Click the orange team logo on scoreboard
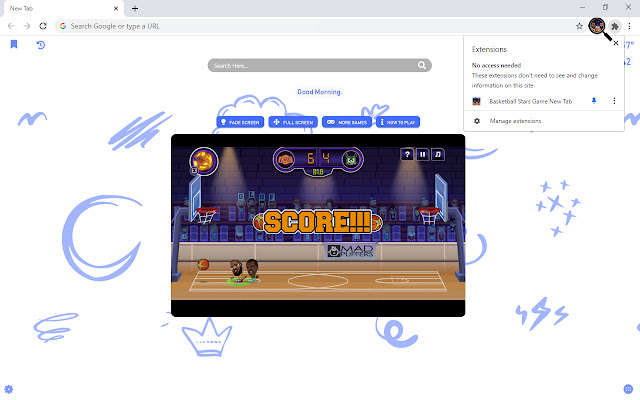The height and width of the screenshot is (400, 640). point(285,159)
